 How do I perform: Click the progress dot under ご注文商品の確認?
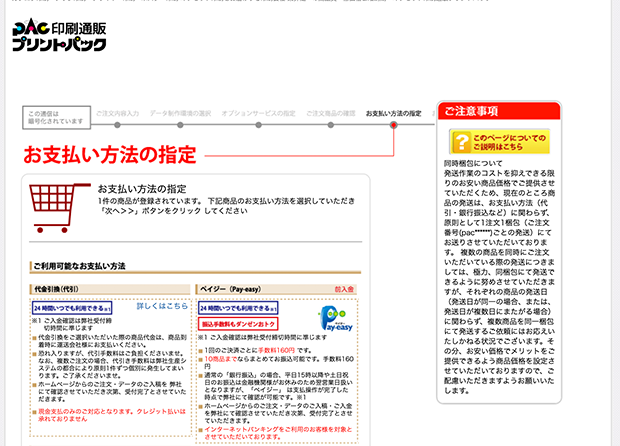pos(331,125)
